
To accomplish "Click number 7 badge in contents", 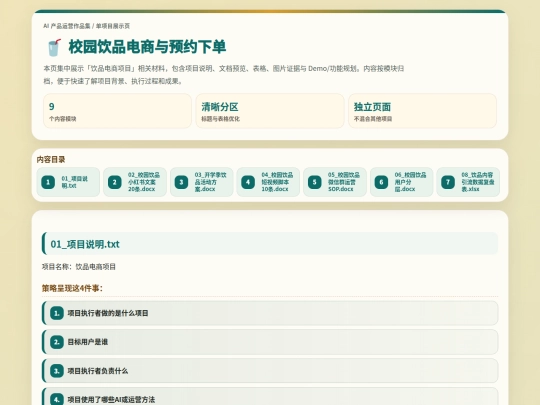I will pyautogui.click(x=448, y=182).
